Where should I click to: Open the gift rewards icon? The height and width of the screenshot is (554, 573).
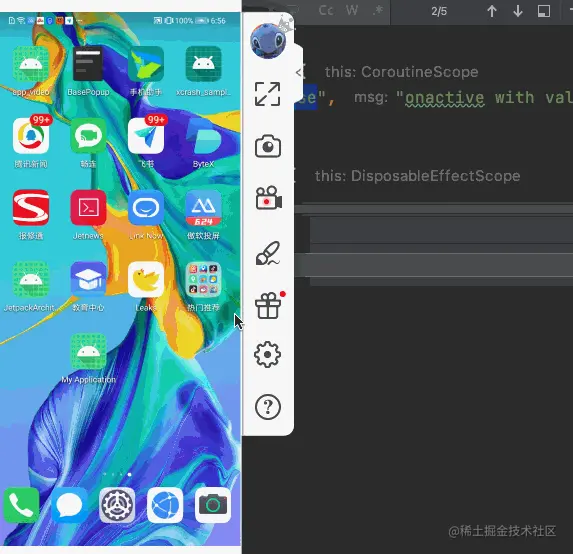click(268, 306)
